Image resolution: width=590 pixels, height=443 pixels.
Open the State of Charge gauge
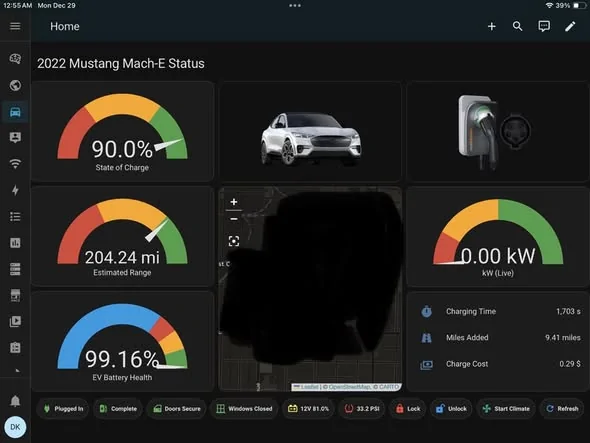tap(122, 131)
